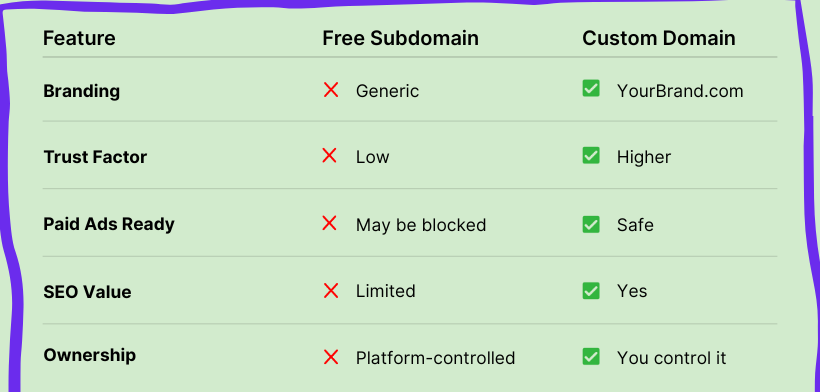Select the green checkmark next to Higher
This screenshot has height=392, width=820.
pos(591,155)
